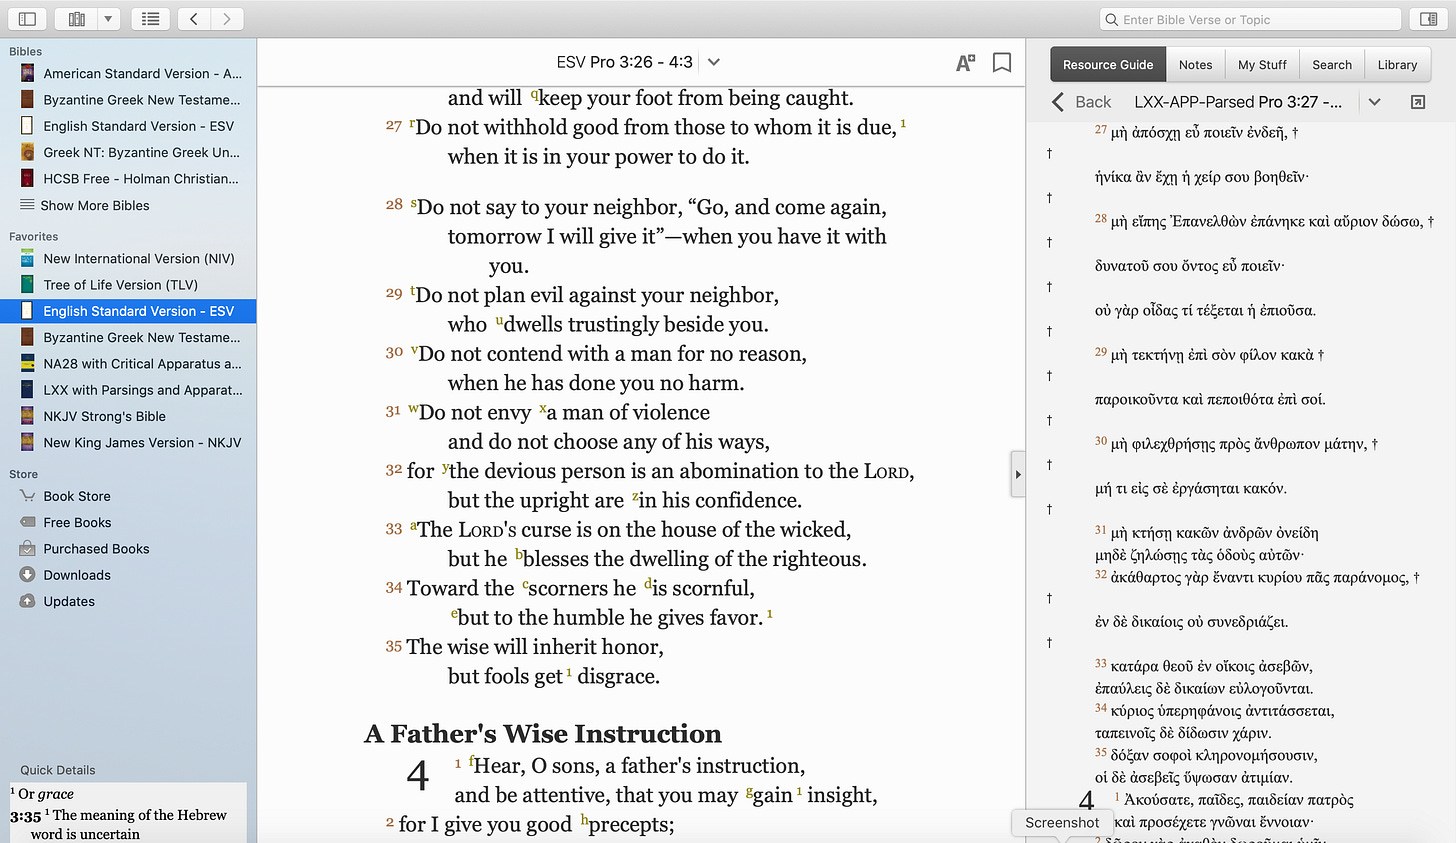Click the Tree of Life Version icon
Screen dimensions: 1456x843
(27, 284)
